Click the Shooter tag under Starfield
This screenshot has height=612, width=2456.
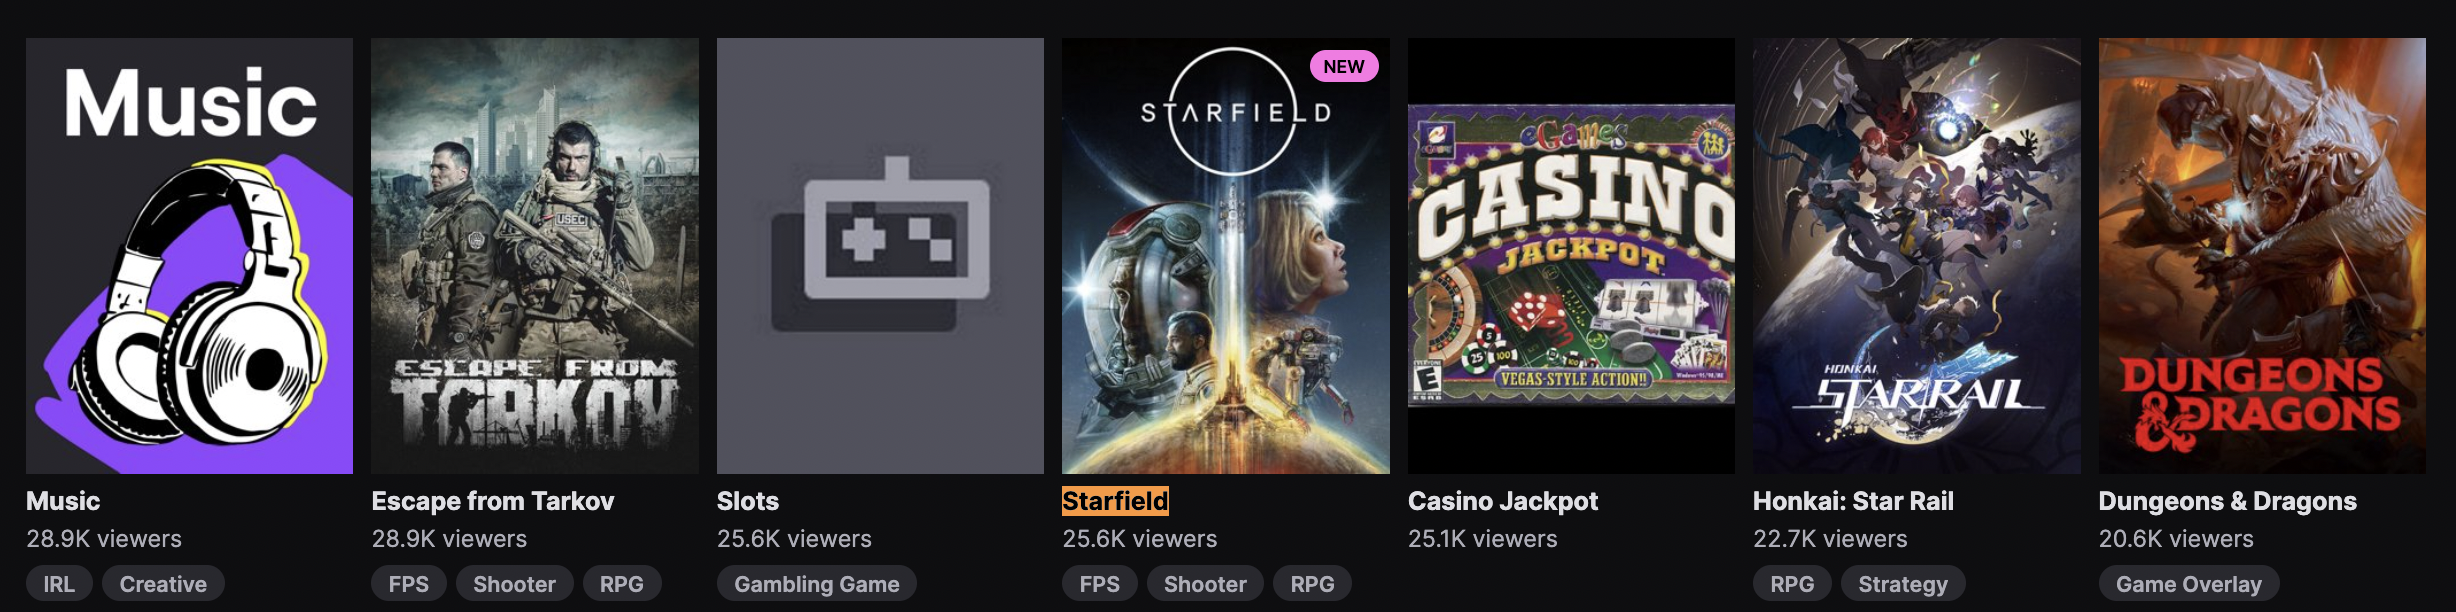pos(1205,584)
